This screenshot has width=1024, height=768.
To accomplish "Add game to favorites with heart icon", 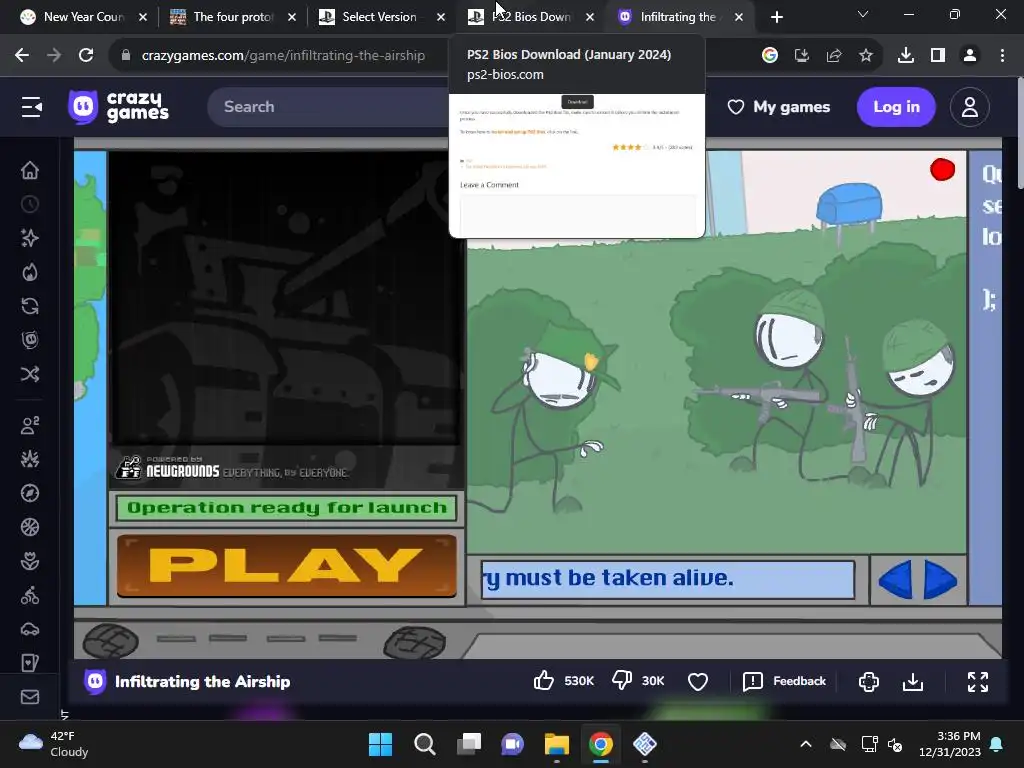I will tap(698, 681).
